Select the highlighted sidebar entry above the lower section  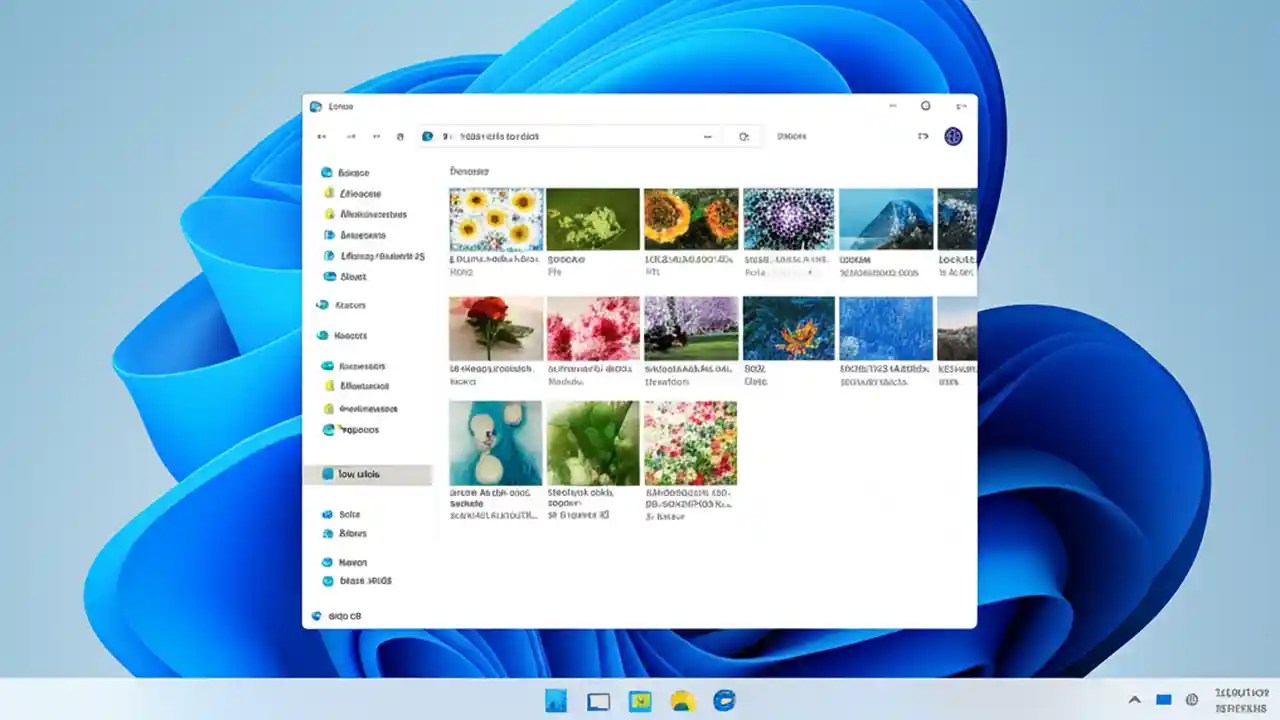pos(370,473)
